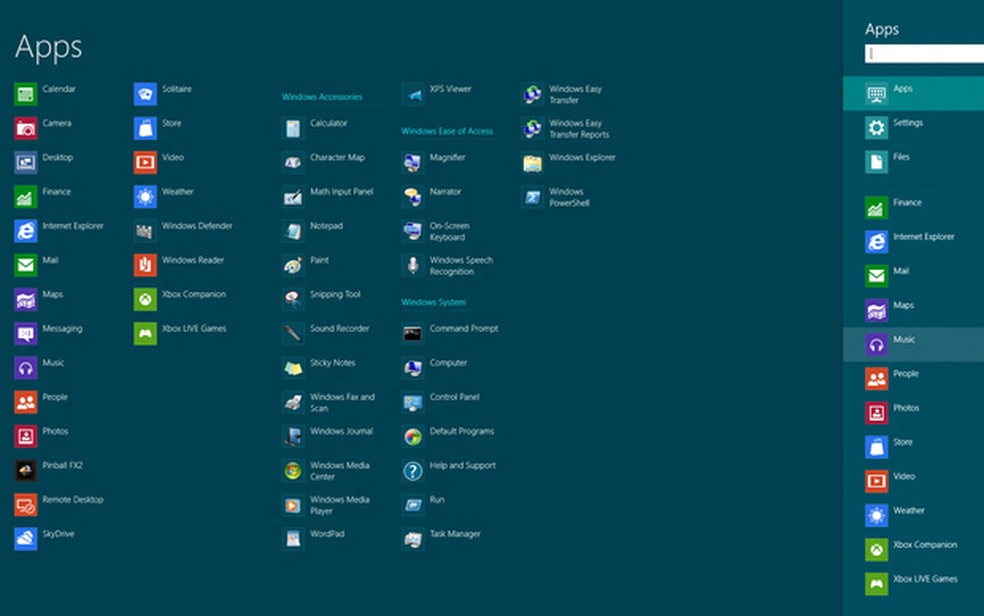Launch the Snipping Tool icon
984x616 pixels.
293,300
